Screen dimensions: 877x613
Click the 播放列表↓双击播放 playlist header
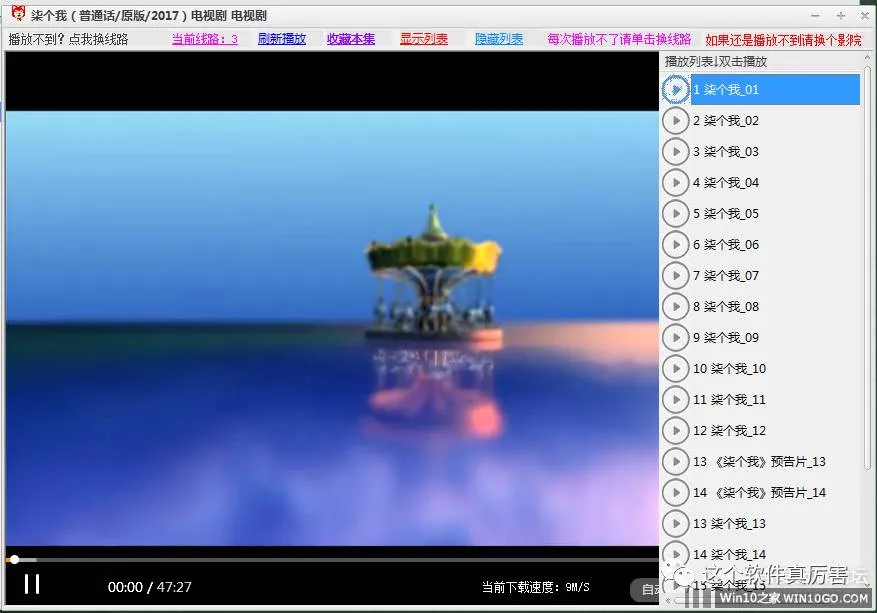coord(715,62)
